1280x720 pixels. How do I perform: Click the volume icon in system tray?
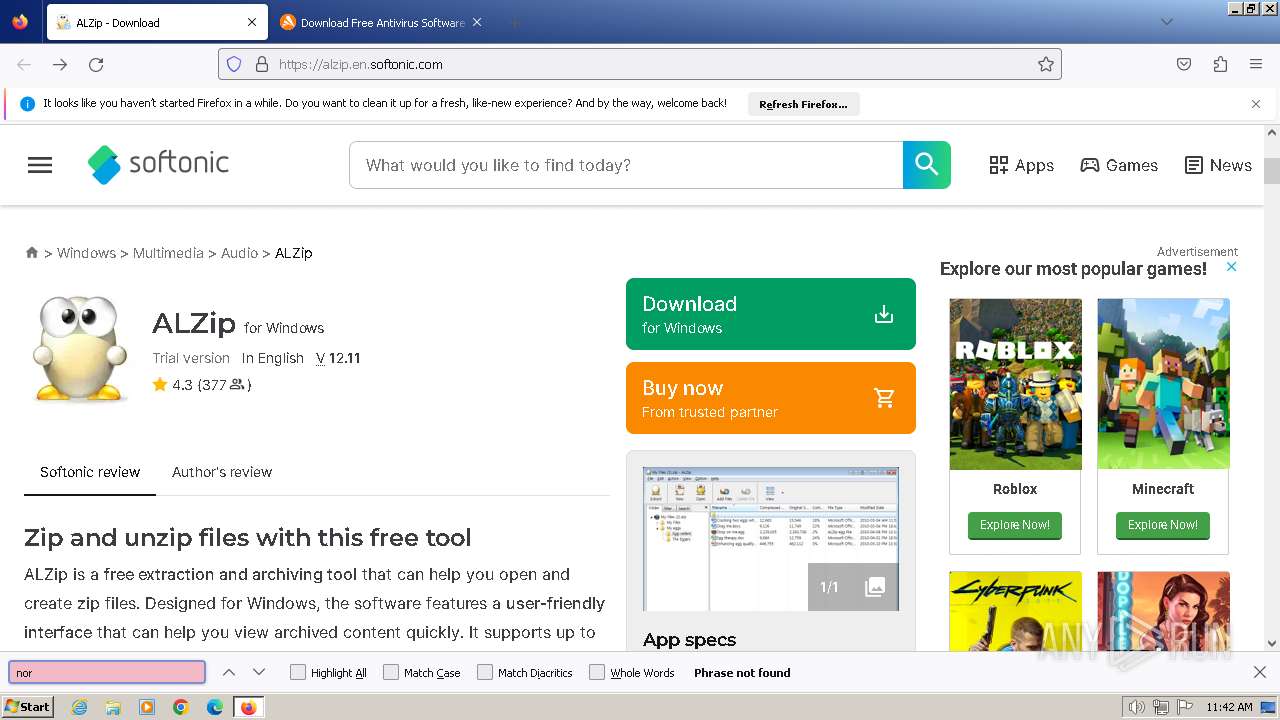pos(1137,707)
